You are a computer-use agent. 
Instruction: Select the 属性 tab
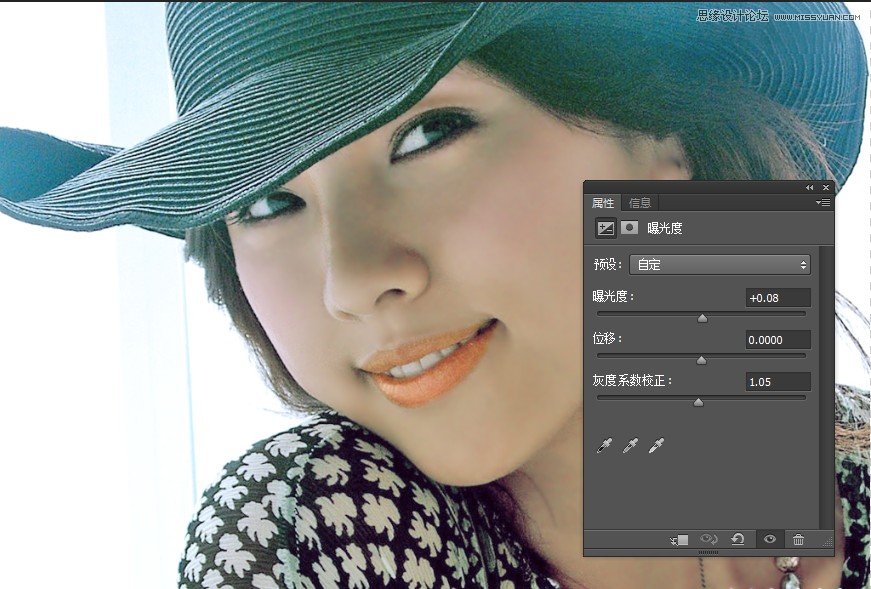click(x=605, y=203)
